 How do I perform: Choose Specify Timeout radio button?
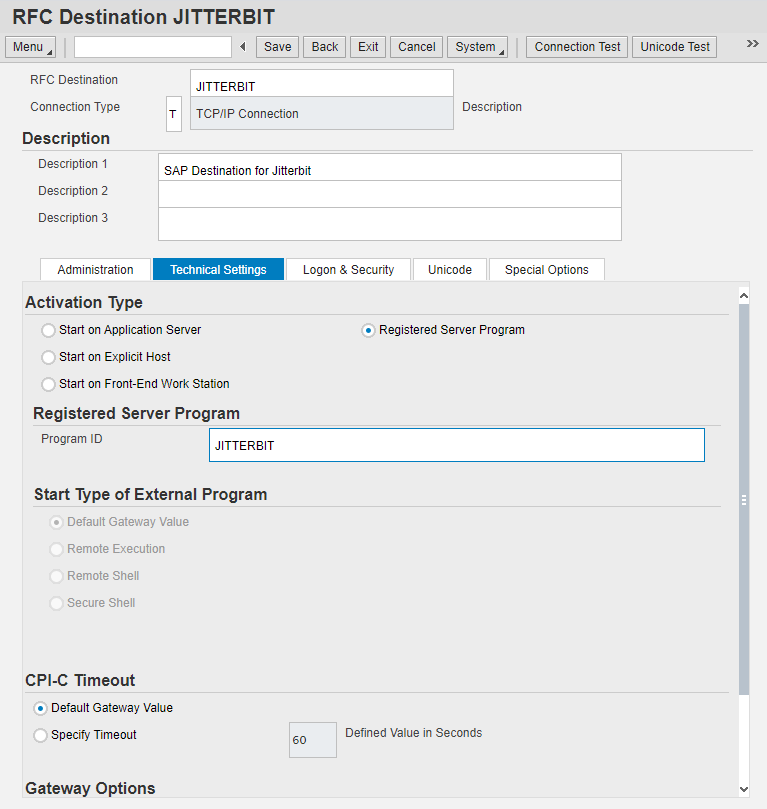pyautogui.click(x=41, y=735)
